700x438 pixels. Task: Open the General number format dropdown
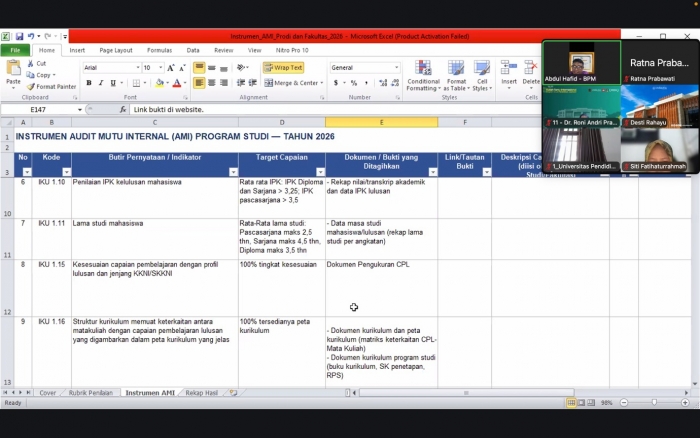click(x=365, y=68)
